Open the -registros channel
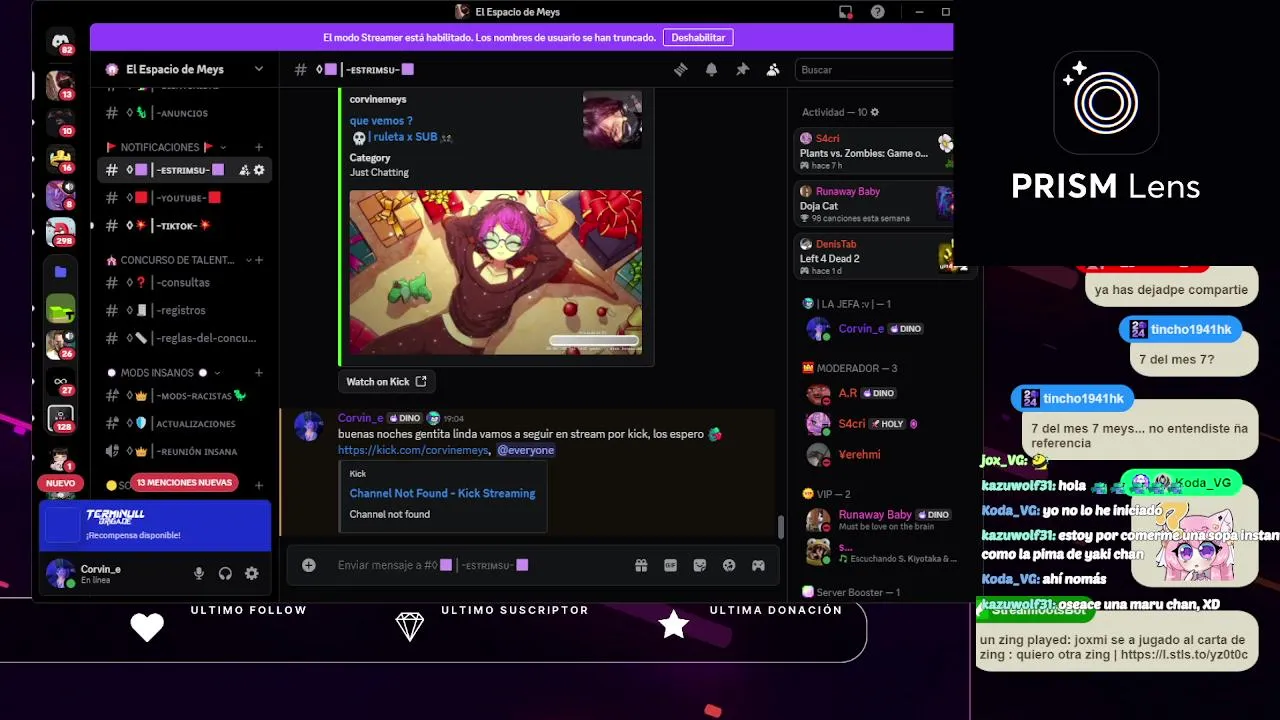1280x720 pixels. (x=184, y=310)
